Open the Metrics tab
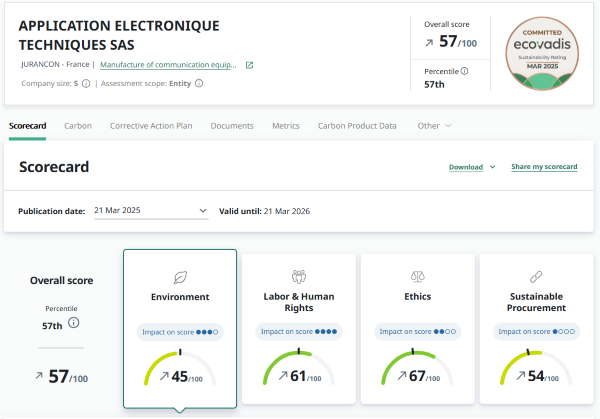Viewport: 600px width, 419px height. 286,126
